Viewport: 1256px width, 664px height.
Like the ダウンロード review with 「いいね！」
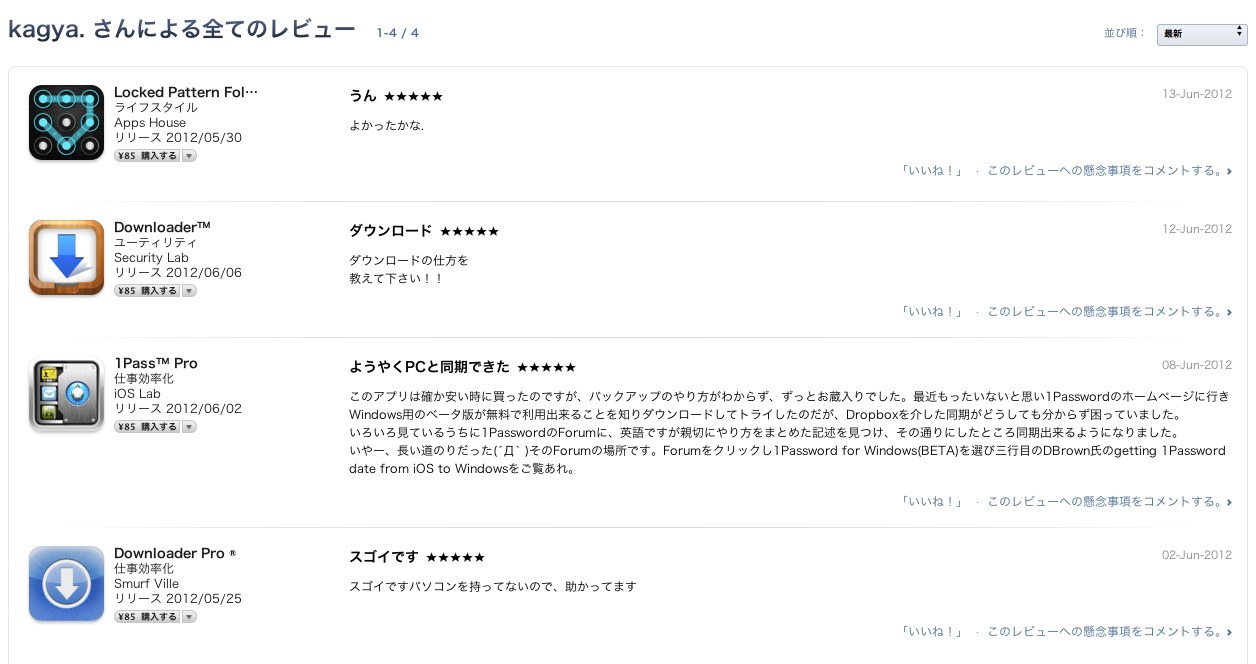[931, 312]
